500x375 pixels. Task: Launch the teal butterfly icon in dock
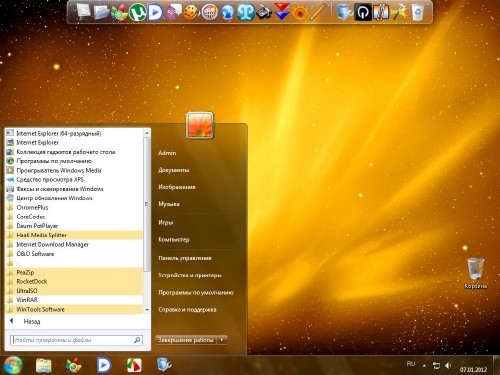[245, 13]
